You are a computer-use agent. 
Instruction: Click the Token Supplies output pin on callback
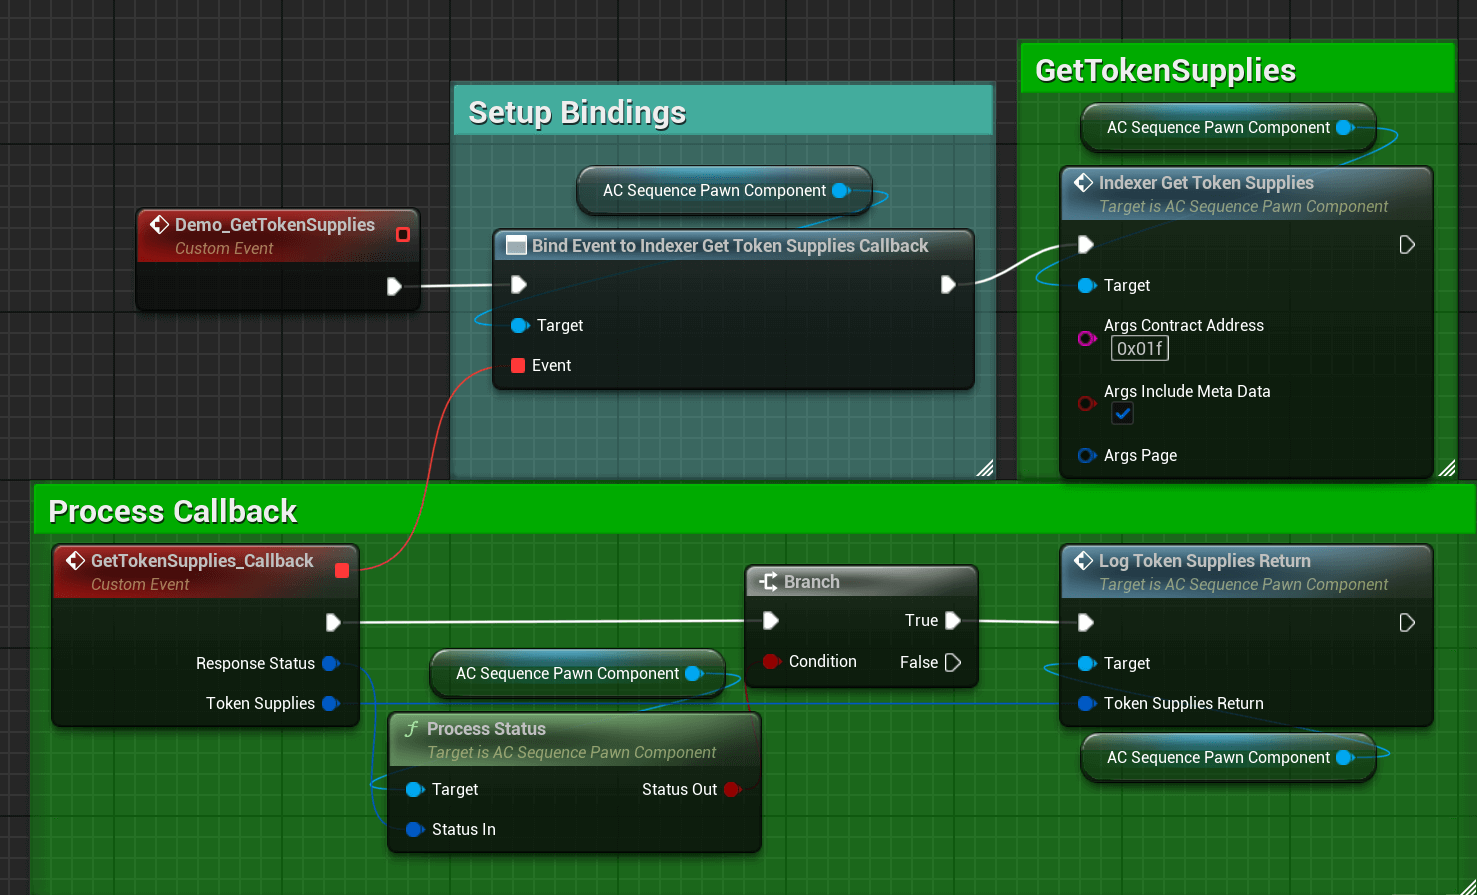click(x=330, y=704)
